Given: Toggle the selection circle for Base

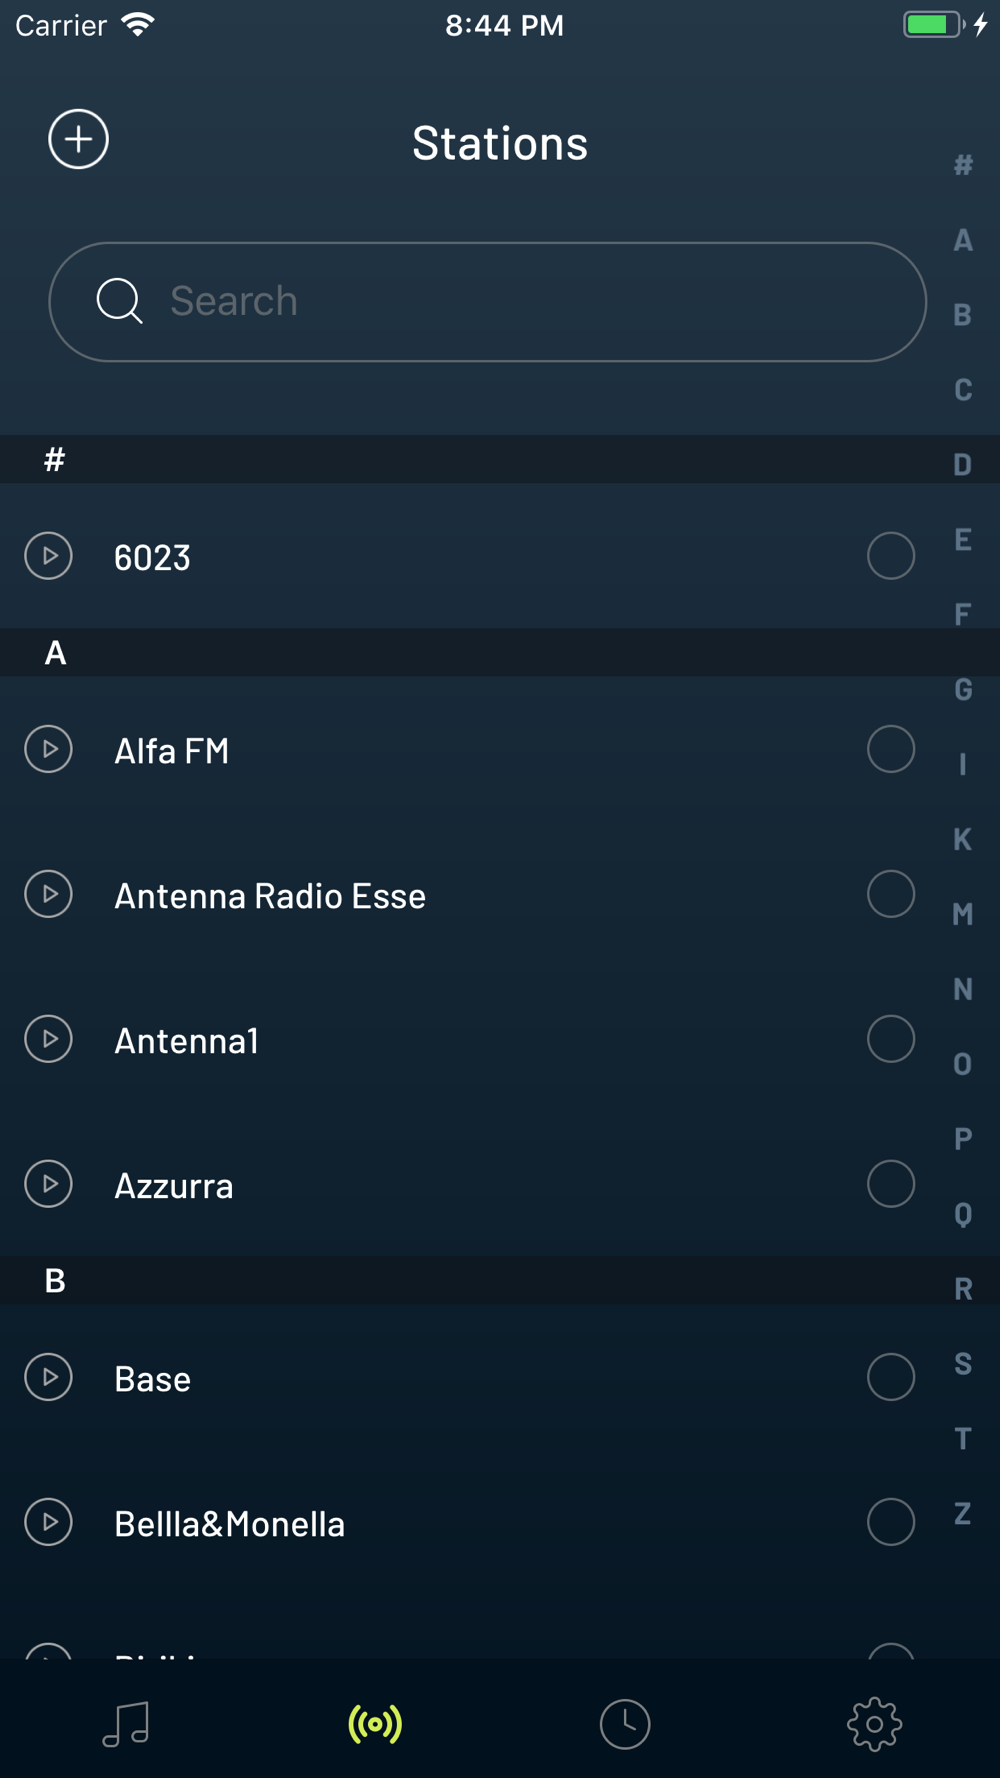Looking at the screenshot, I should (x=891, y=1377).
